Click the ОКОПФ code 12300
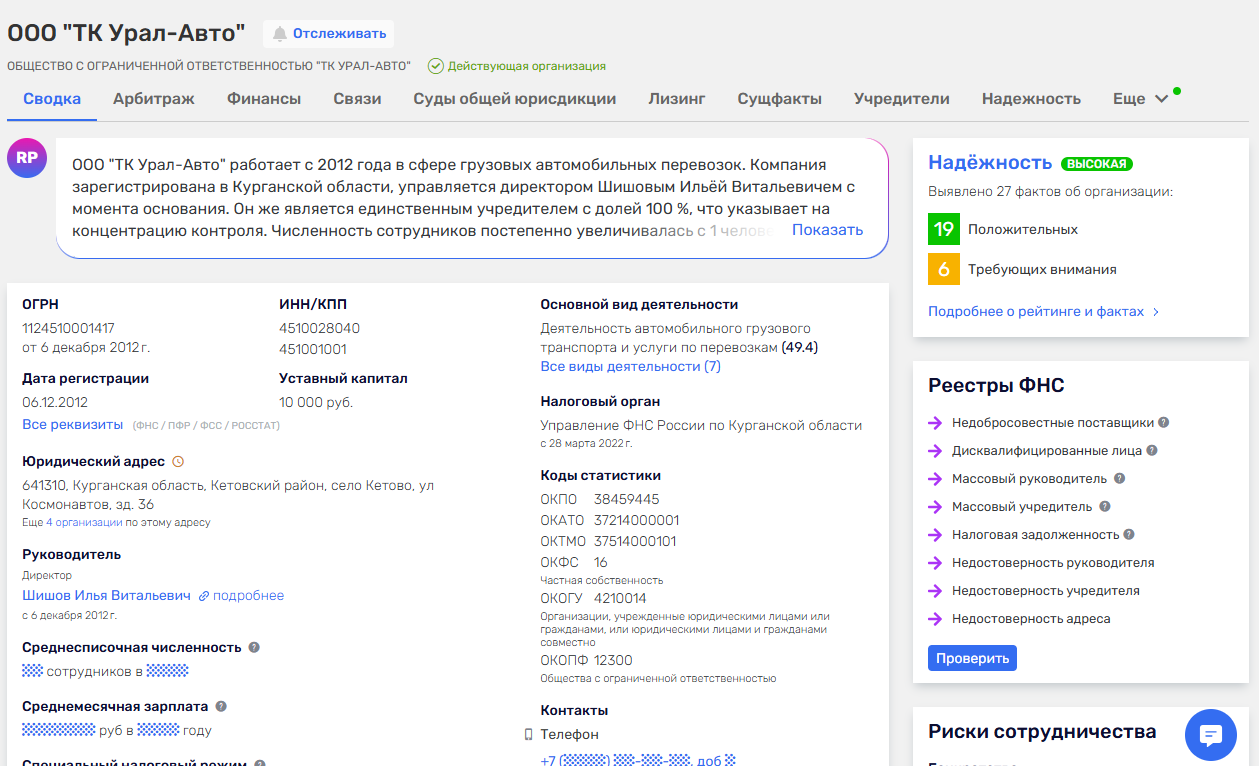This screenshot has height=766, width=1259. (x=613, y=661)
